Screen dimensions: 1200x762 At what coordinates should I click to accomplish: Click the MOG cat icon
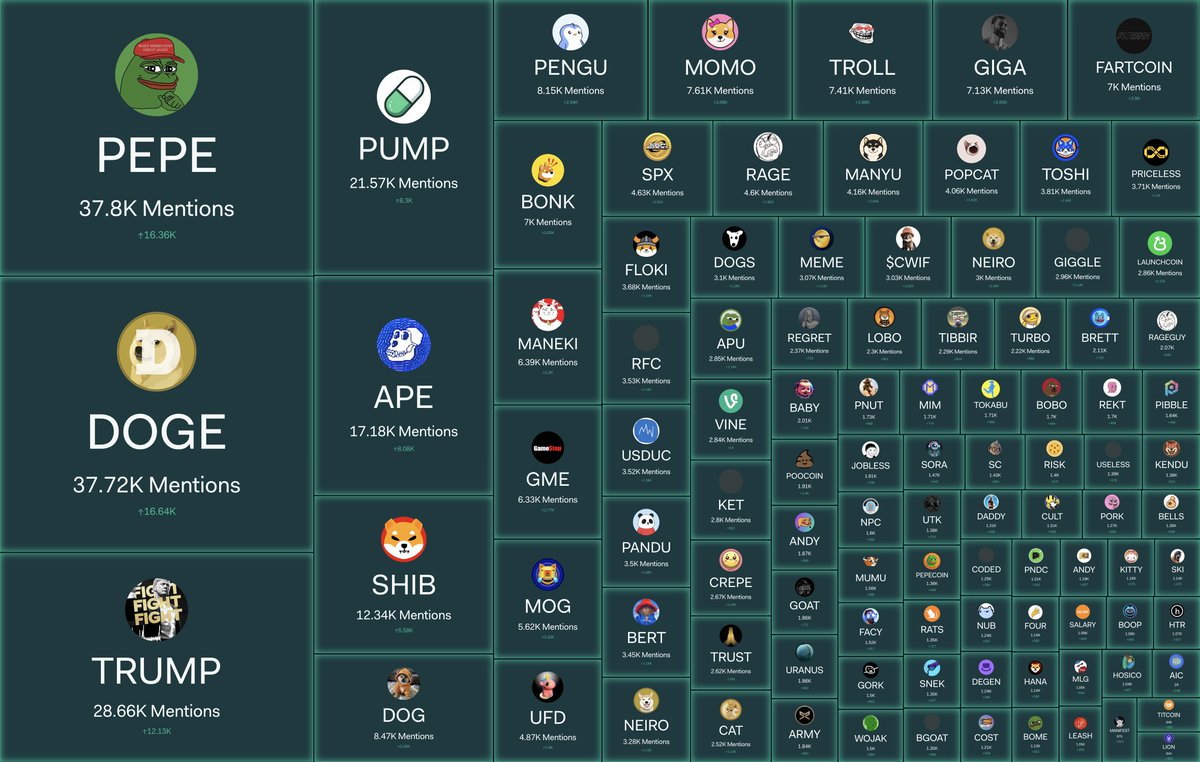(548, 575)
